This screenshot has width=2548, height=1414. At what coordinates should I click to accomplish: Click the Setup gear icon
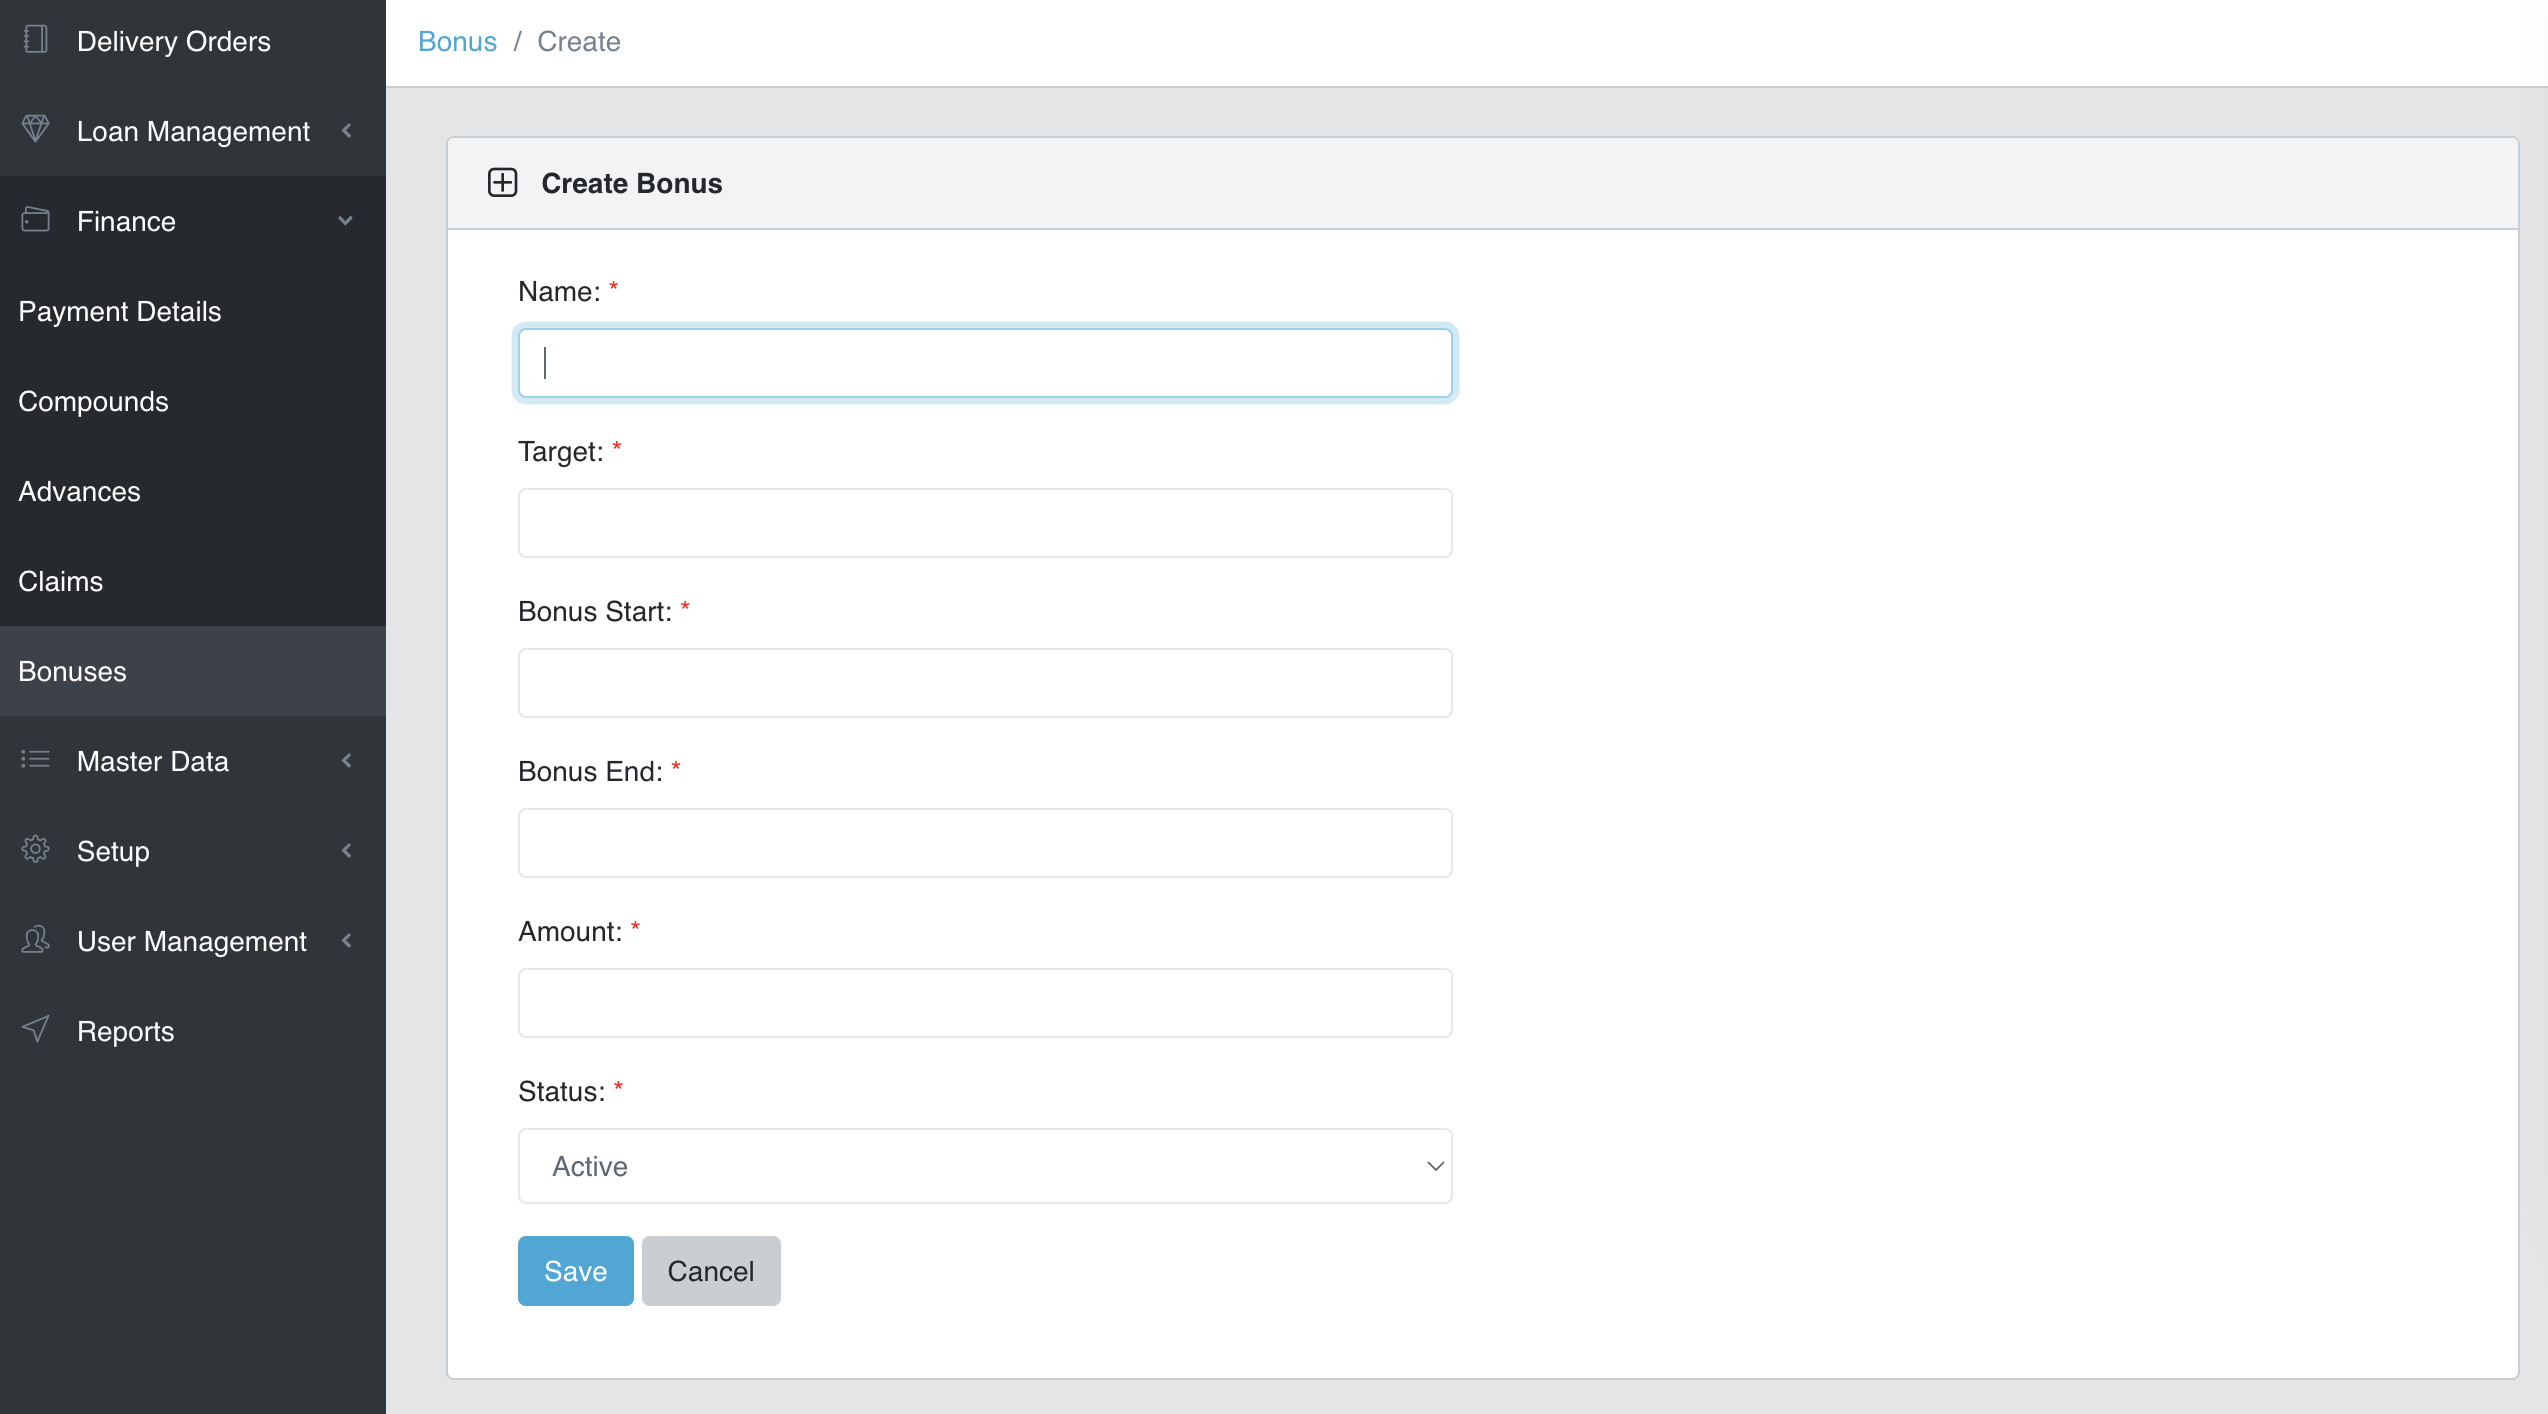click(x=36, y=849)
